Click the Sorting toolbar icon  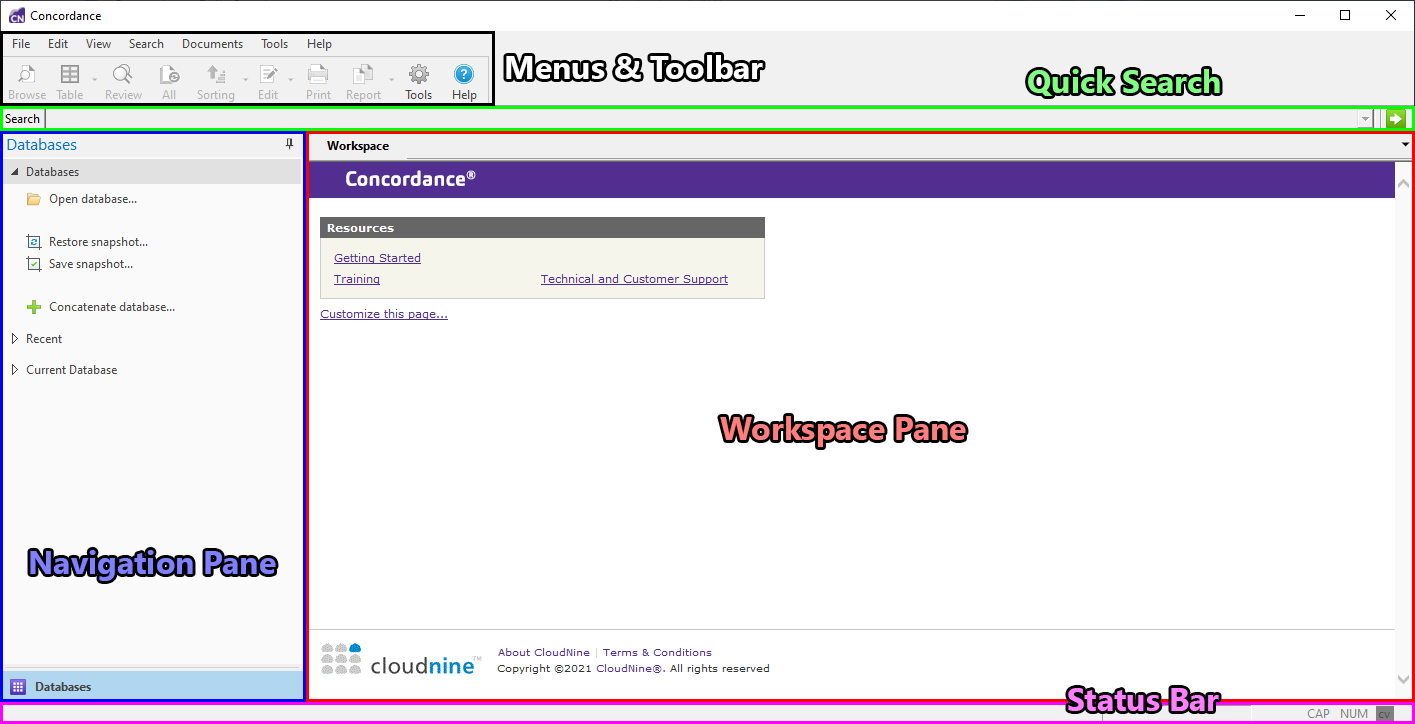pyautogui.click(x=215, y=74)
